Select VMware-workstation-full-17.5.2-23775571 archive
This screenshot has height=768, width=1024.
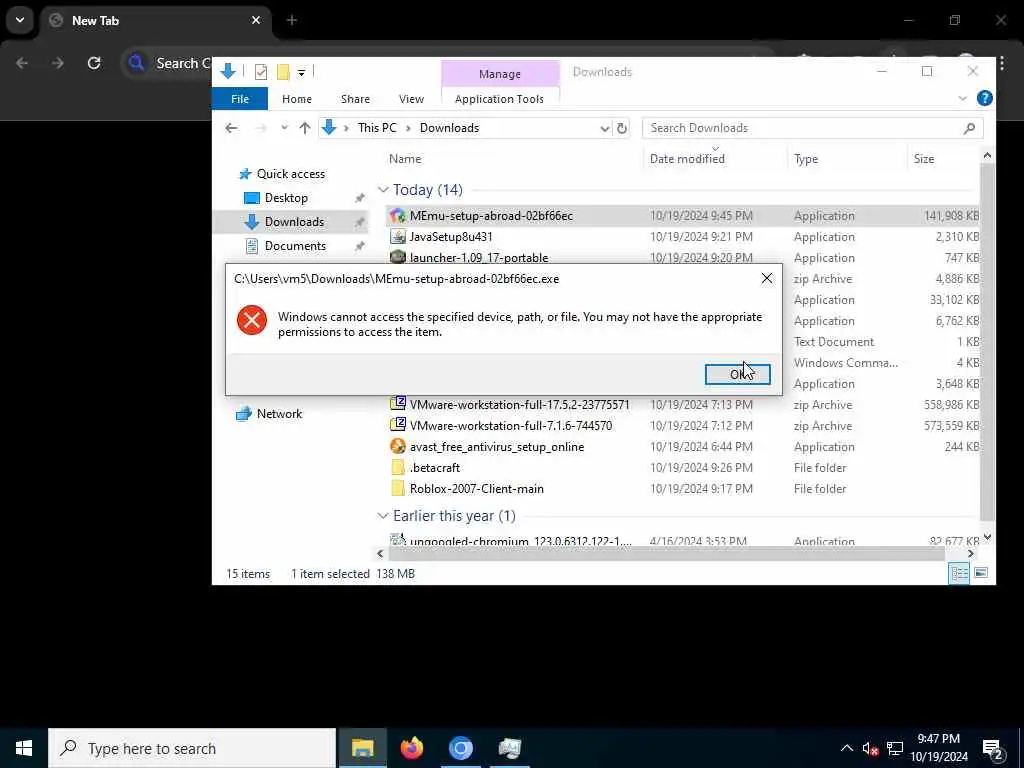[x=519, y=405]
